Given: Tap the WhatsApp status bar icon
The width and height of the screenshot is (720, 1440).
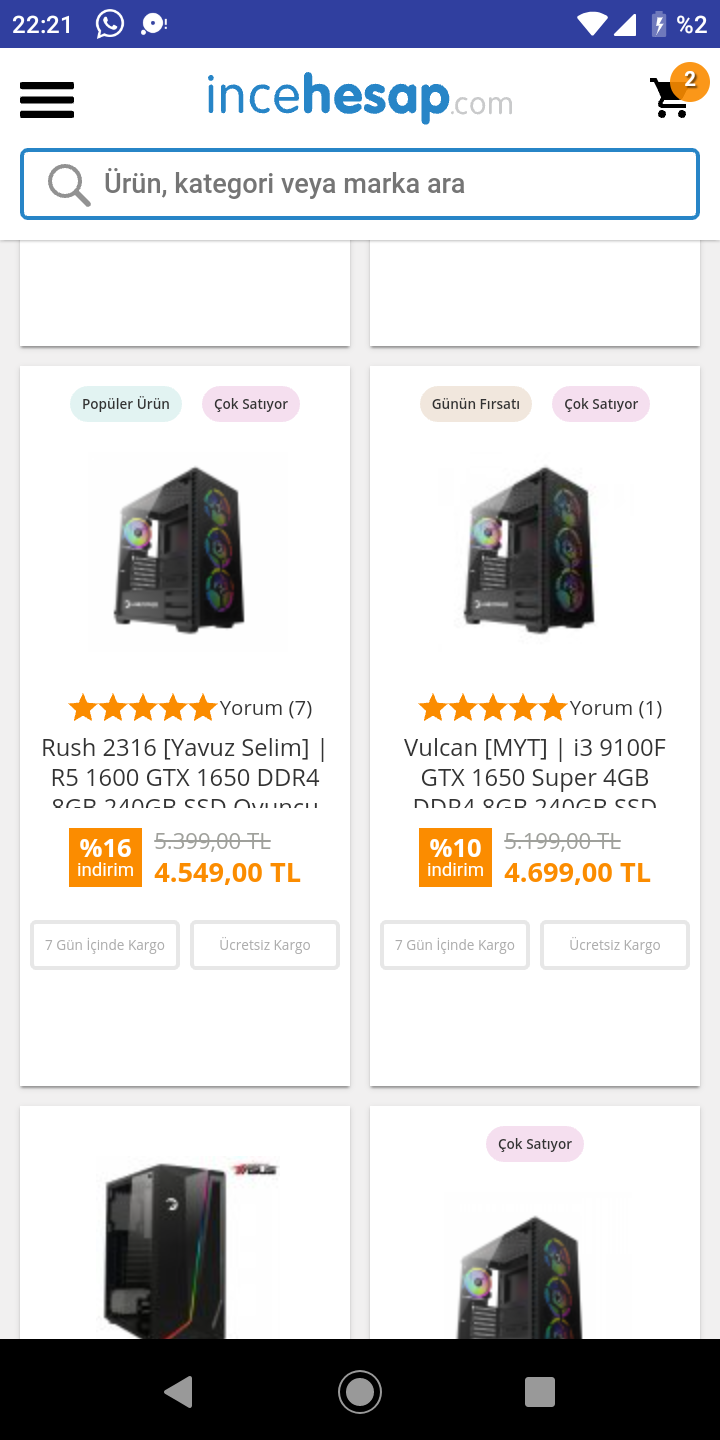Looking at the screenshot, I should 110,24.
